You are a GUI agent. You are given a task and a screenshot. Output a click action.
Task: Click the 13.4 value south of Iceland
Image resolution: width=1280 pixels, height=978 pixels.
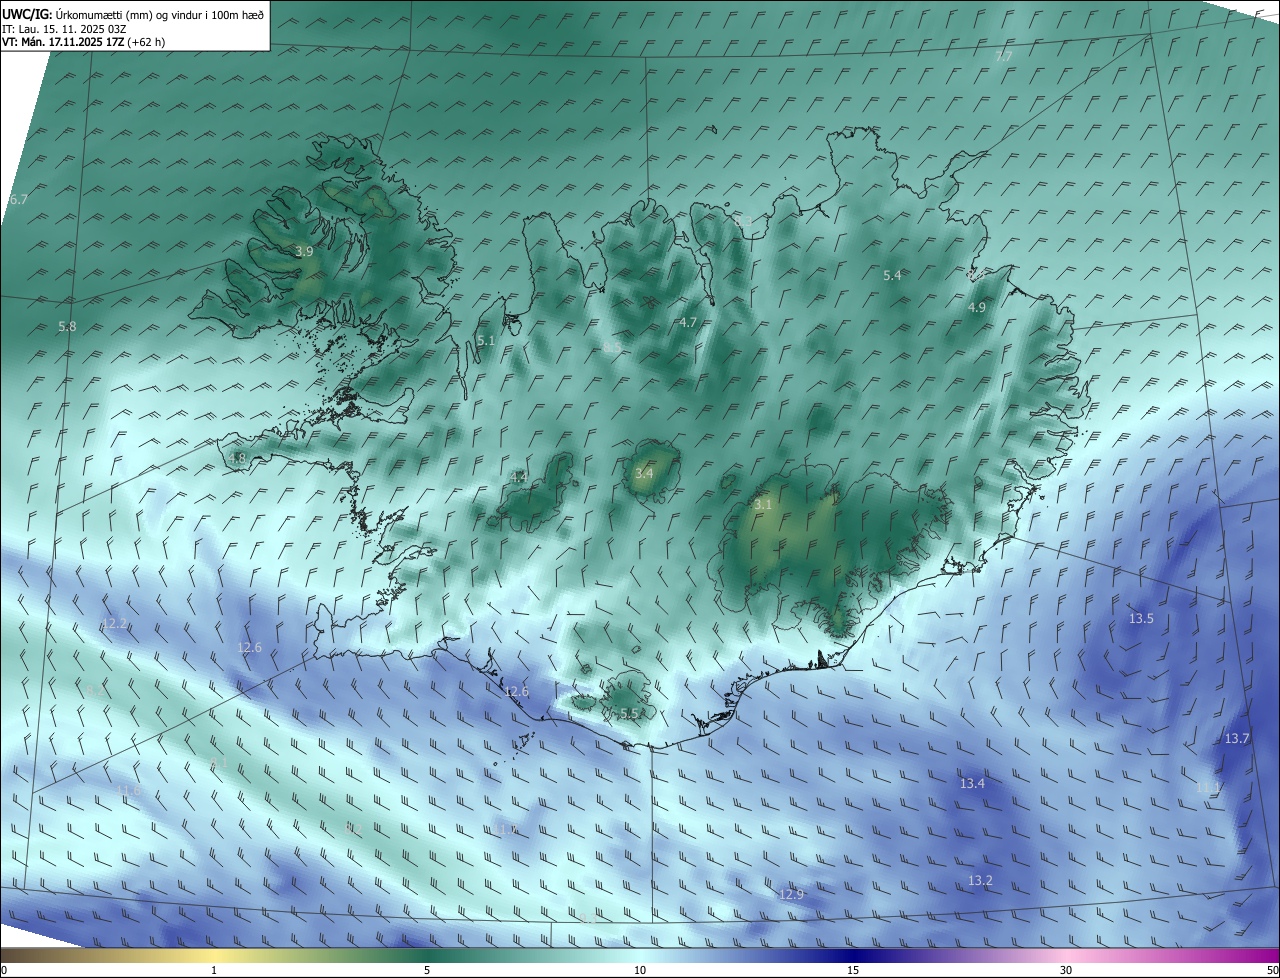click(972, 784)
